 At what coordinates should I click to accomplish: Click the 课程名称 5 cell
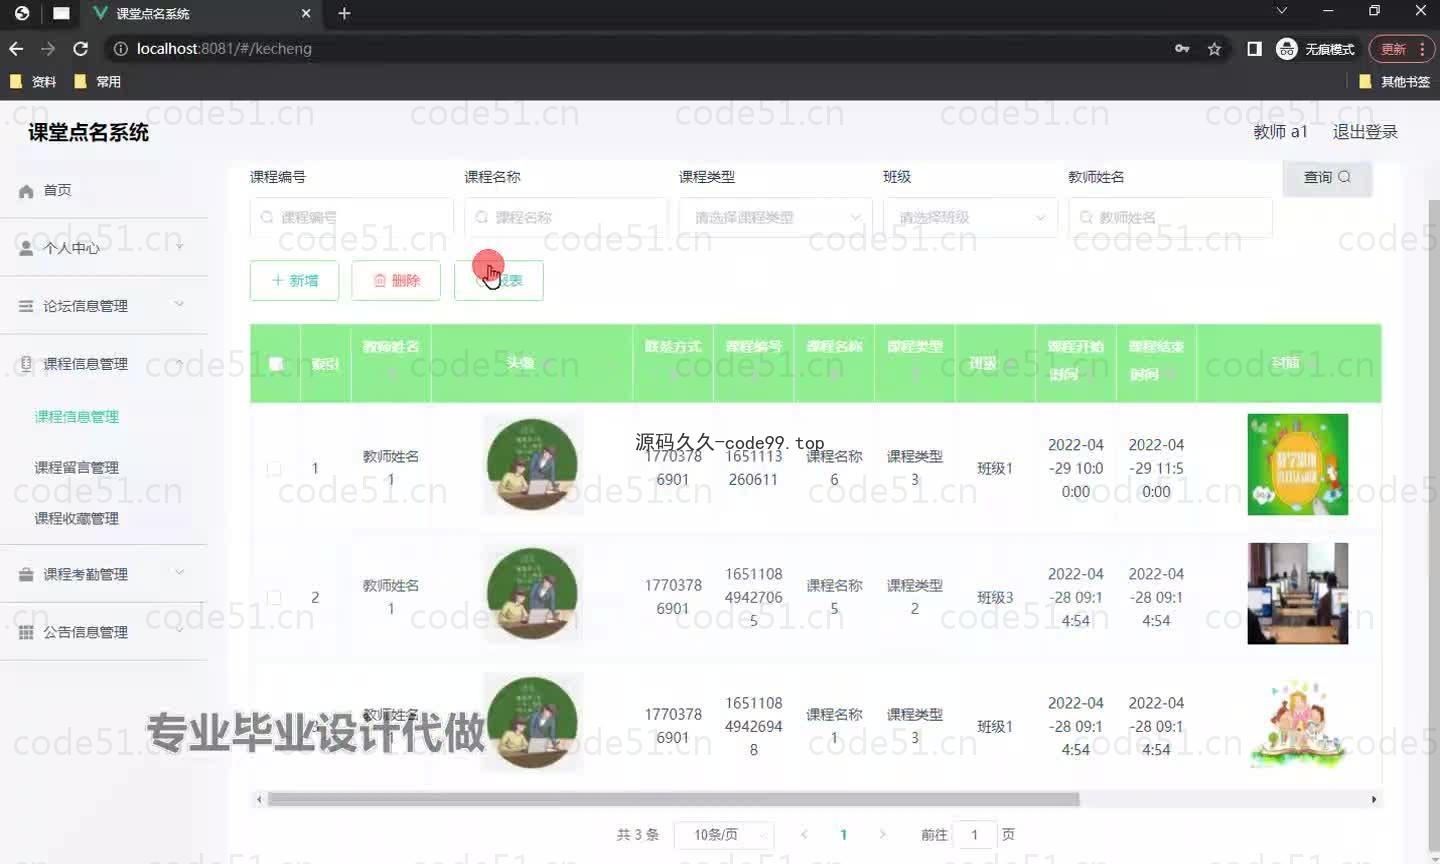click(834, 597)
